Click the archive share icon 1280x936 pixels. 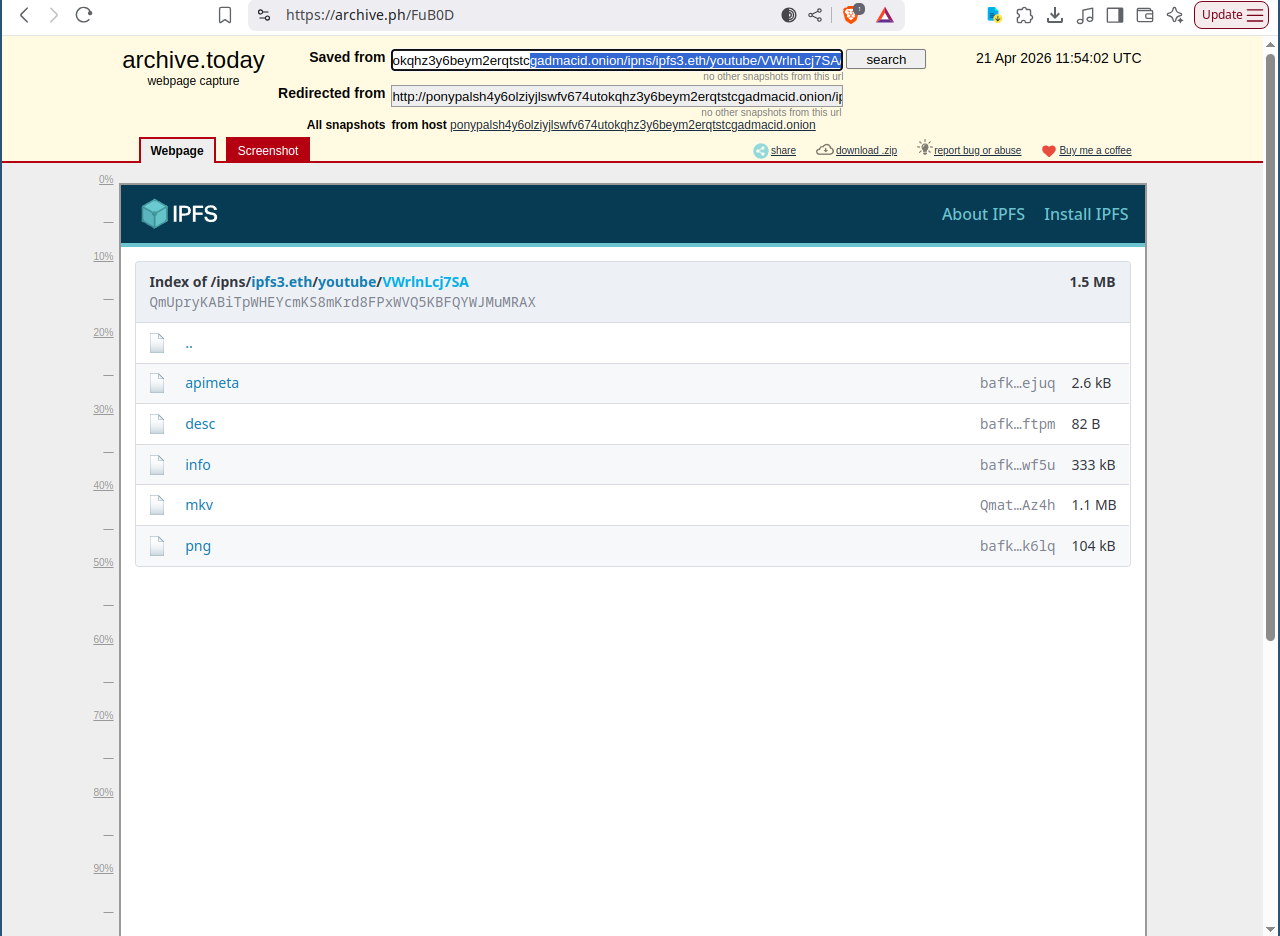[x=761, y=151]
